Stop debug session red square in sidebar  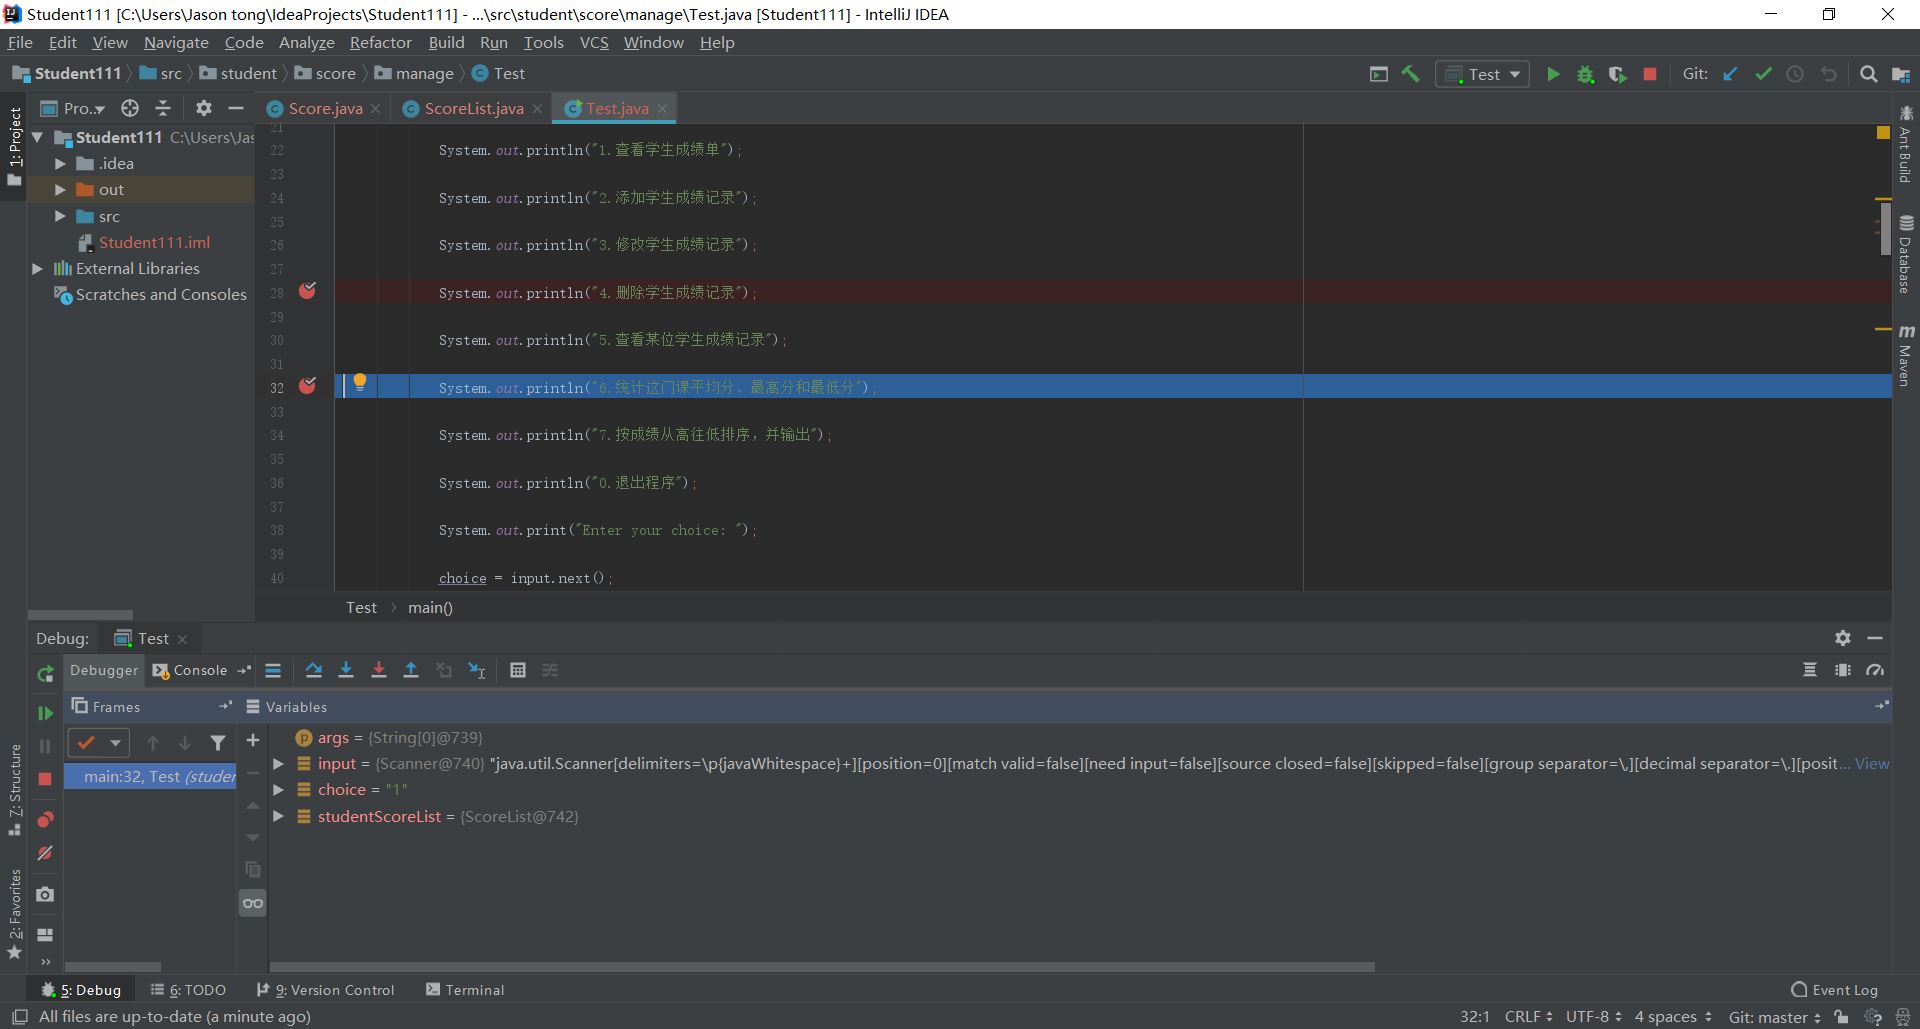pyautogui.click(x=45, y=779)
